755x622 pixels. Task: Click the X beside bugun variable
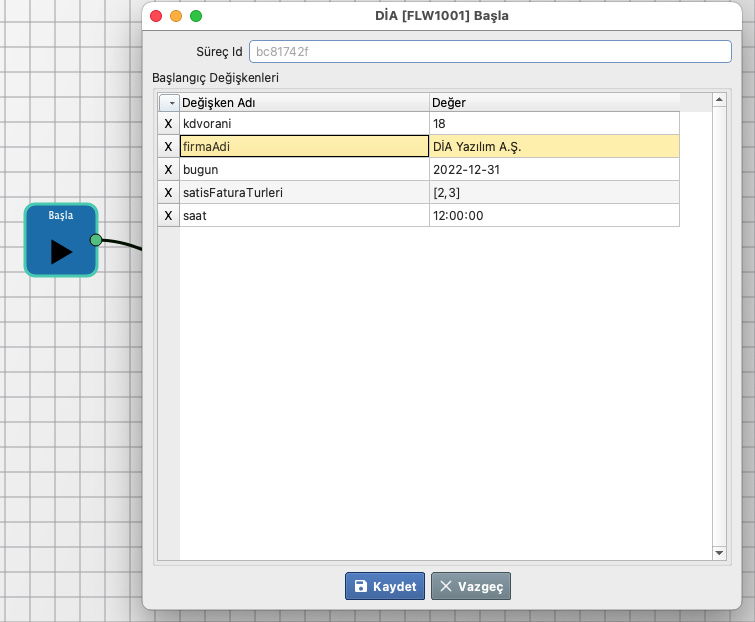pyautogui.click(x=168, y=169)
